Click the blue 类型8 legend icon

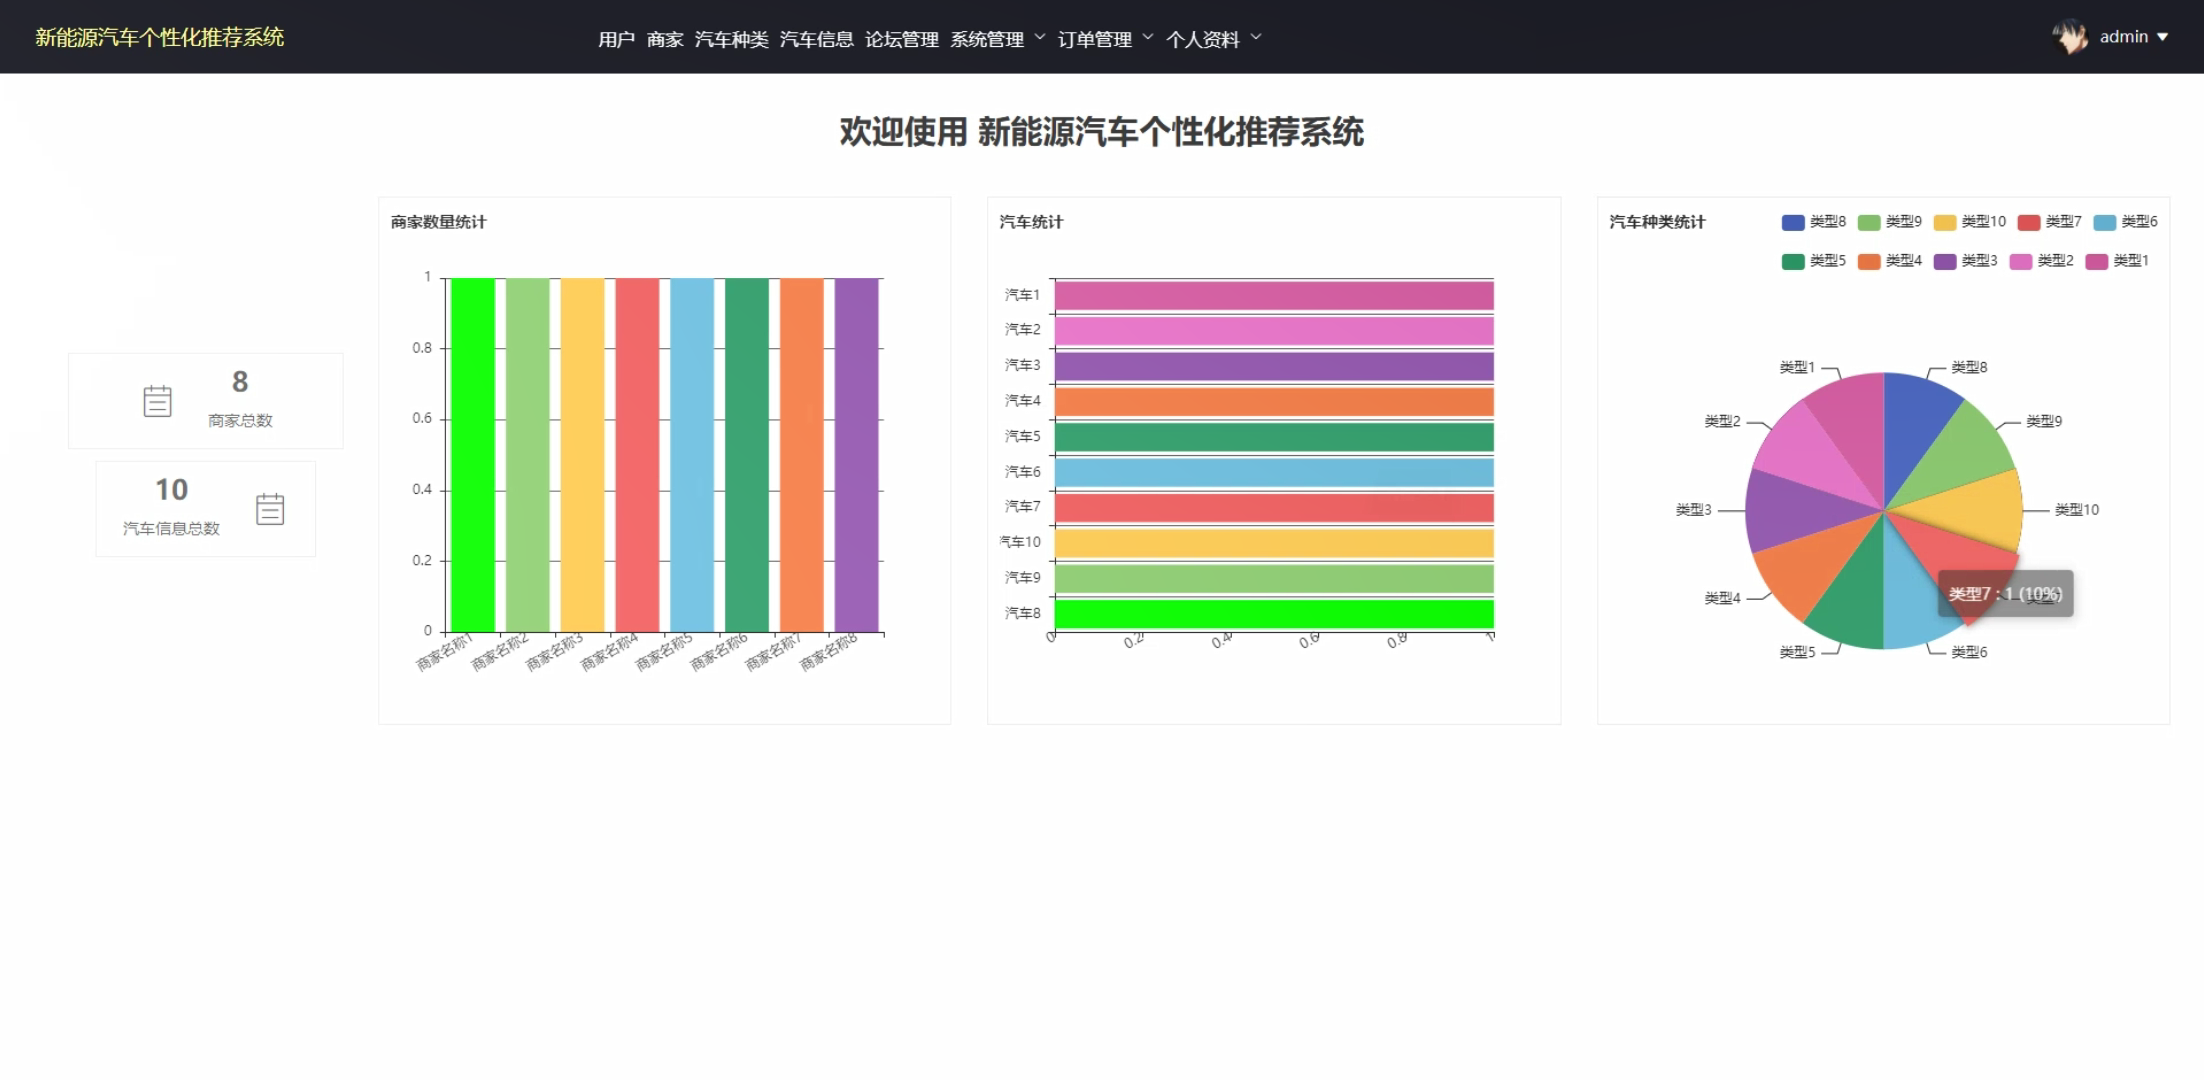coord(1791,221)
